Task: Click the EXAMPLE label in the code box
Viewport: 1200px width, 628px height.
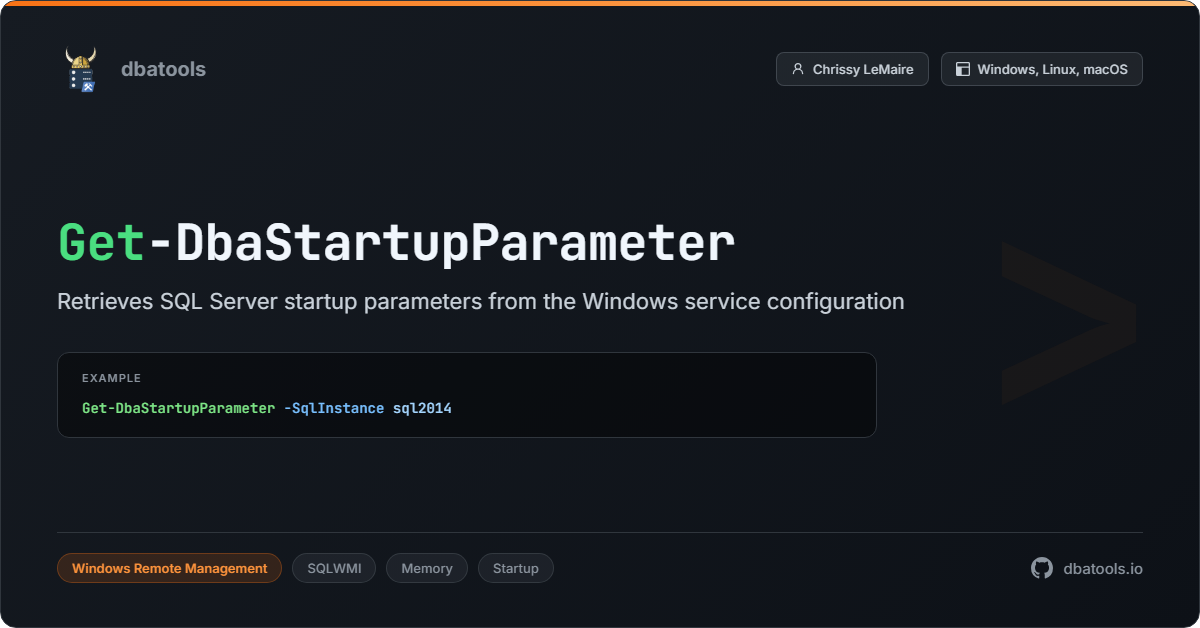Action: coord(111,378)
